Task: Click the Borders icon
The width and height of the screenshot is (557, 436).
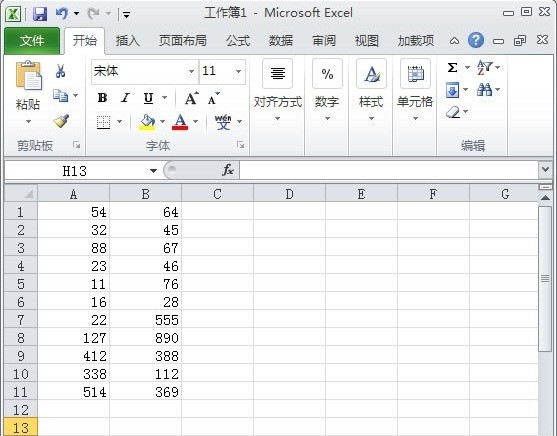Action: click(103, 122)
